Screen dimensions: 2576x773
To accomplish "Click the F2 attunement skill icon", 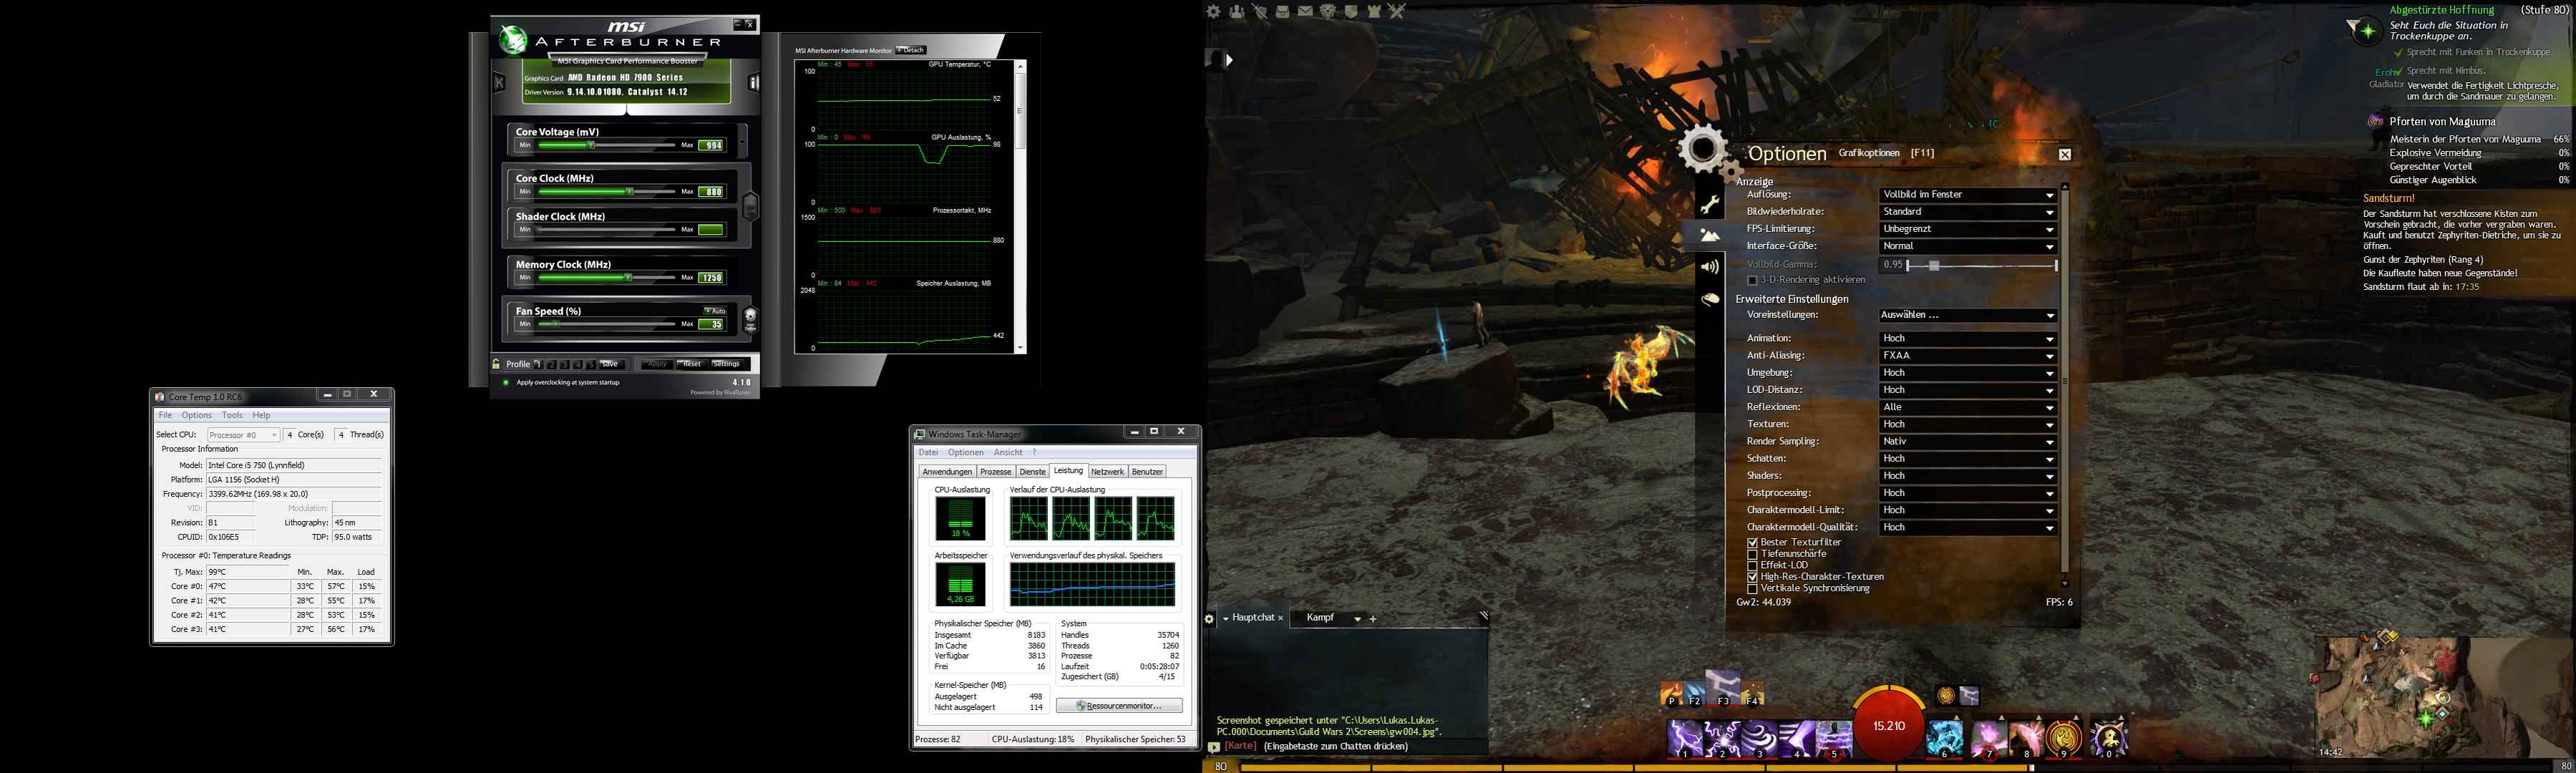I will pos(1694,693).
